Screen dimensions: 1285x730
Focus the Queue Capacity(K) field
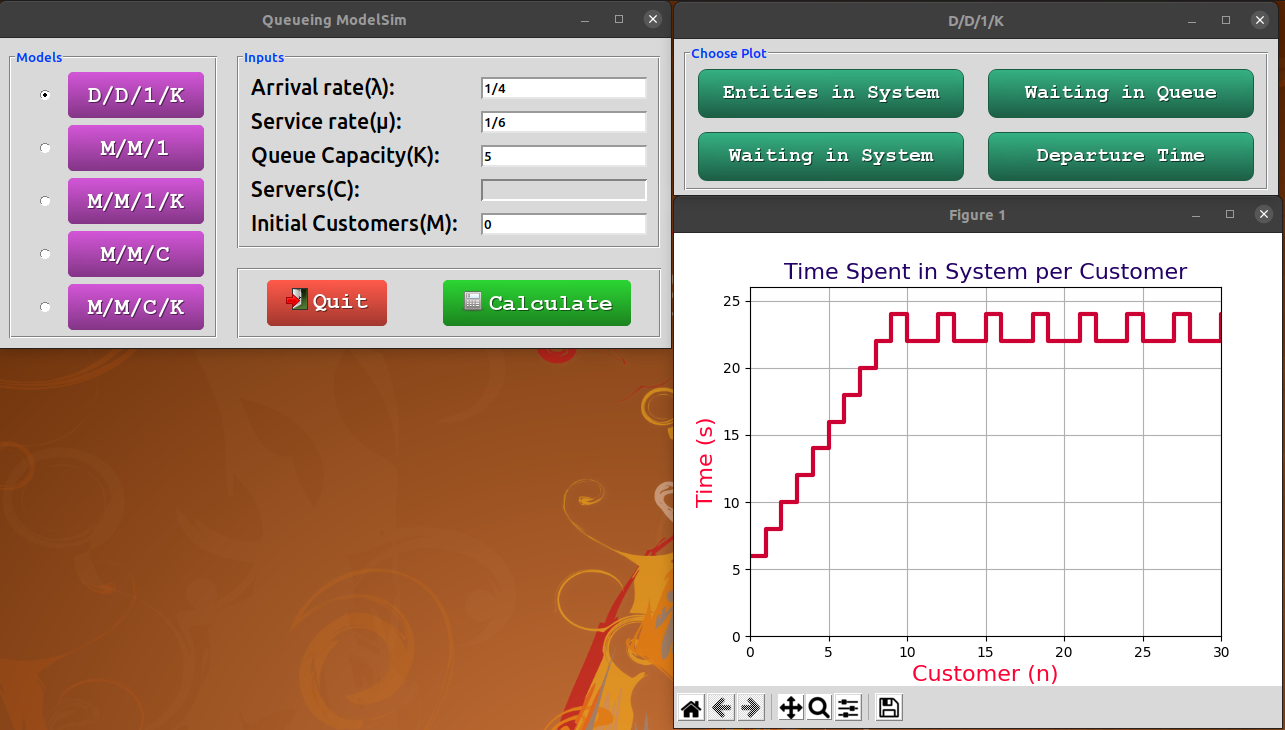pyautogui.click(x=563, y=156)
